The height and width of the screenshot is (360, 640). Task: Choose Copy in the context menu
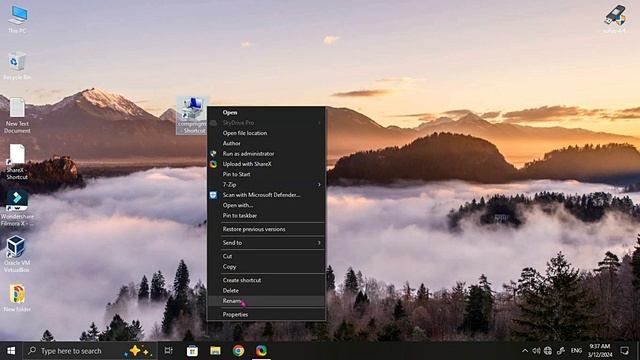click(x=267, y=267)
